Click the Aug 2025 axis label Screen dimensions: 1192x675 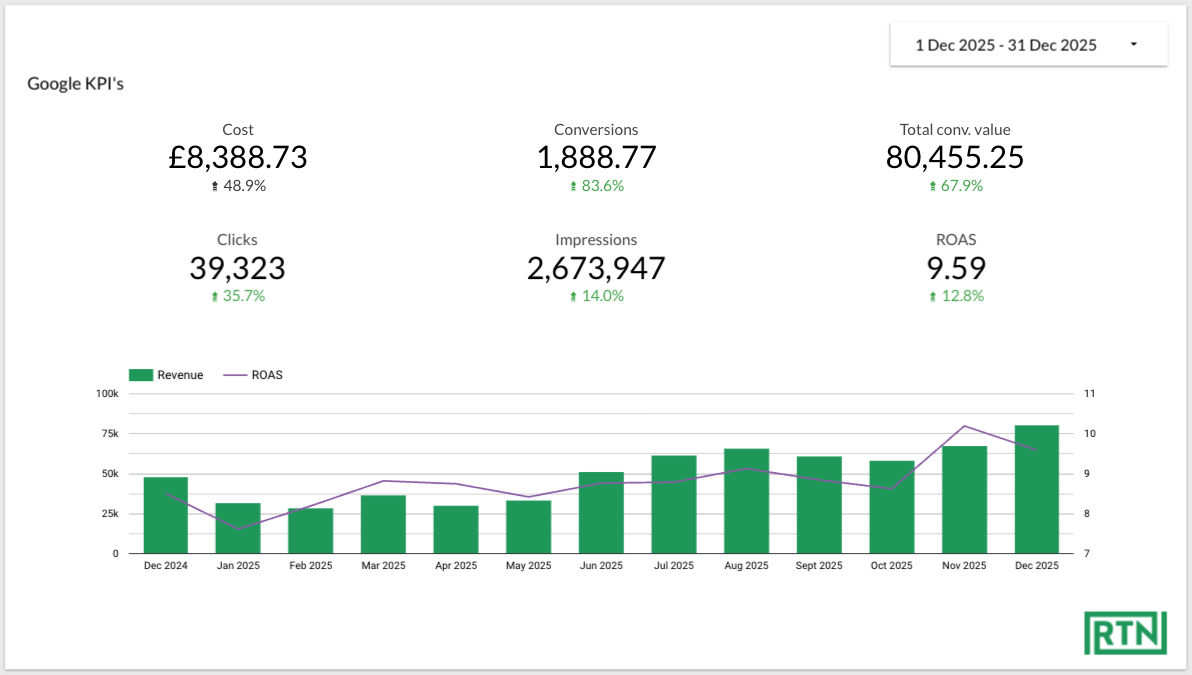point(746,565)
